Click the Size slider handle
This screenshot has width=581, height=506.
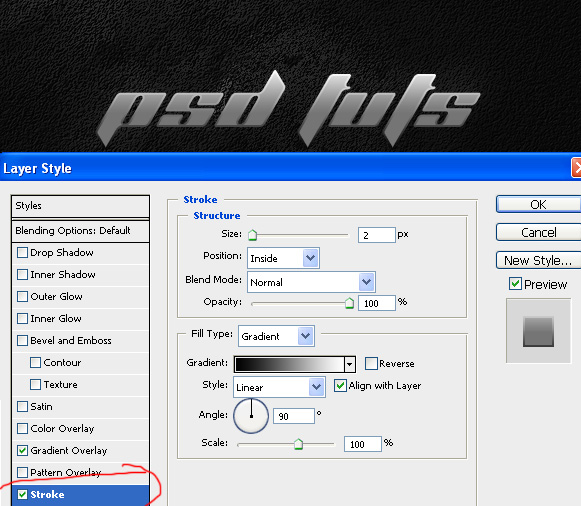(252, 235)
